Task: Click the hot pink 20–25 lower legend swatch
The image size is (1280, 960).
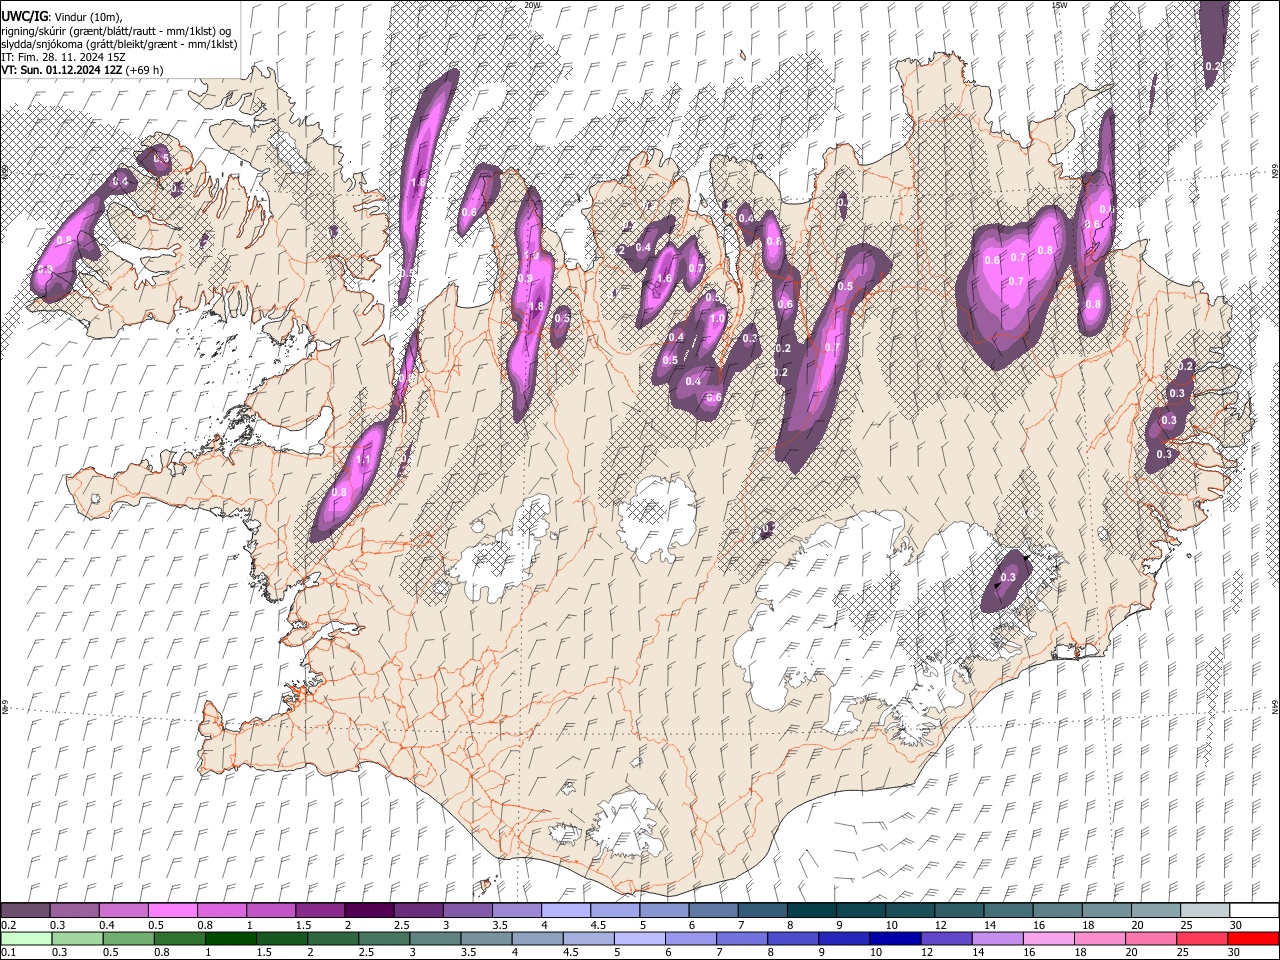Action: pos(1150,938)
